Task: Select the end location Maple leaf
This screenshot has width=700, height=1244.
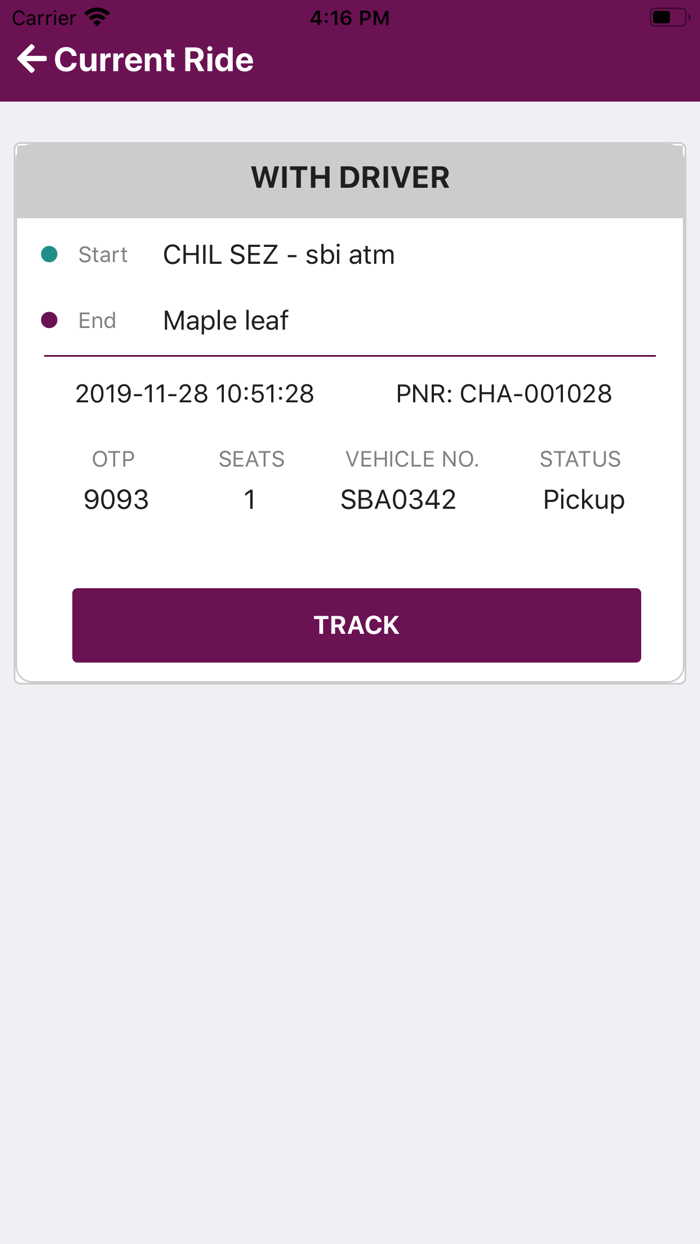Action: tap(225, 320)
